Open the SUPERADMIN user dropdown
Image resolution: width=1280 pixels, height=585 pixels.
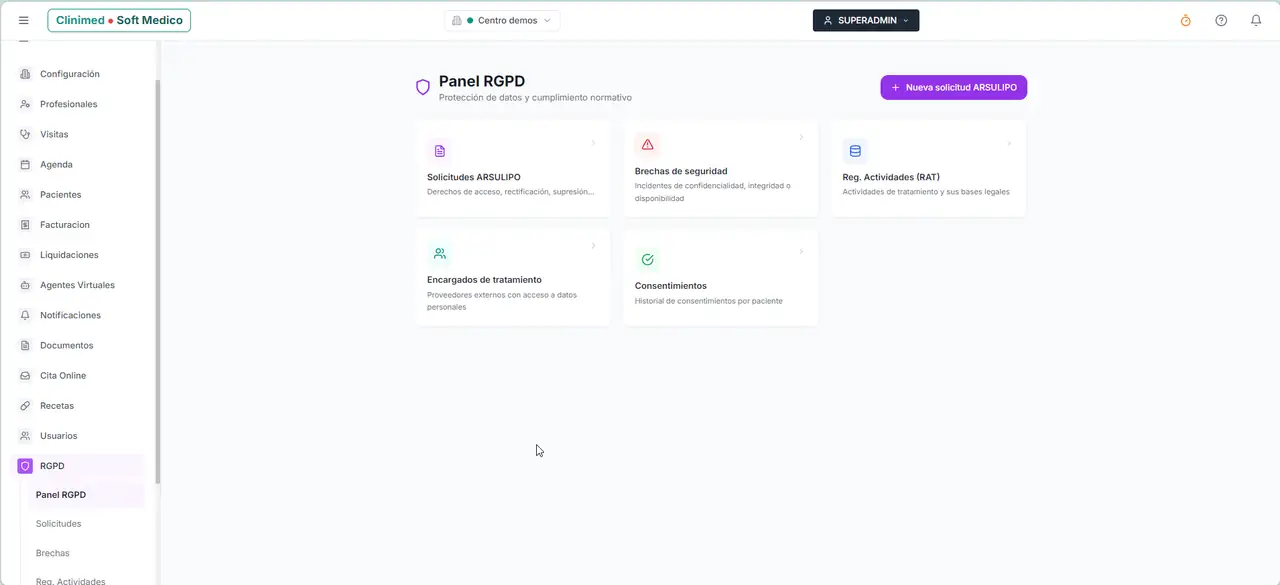click(x=866, y=20)
